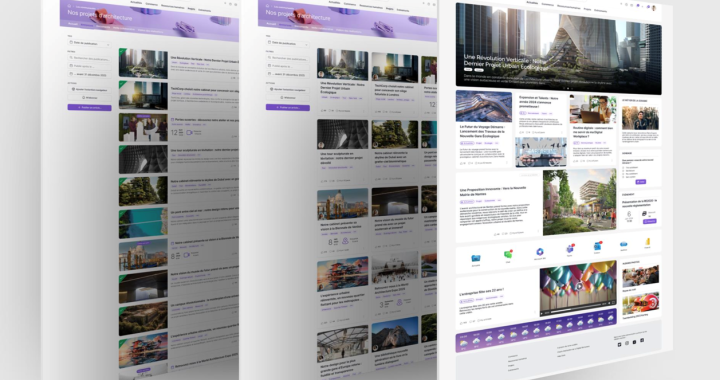
Task: Click the tree-lined Nîmes town hall project image
Action: (x=579, y=201)
